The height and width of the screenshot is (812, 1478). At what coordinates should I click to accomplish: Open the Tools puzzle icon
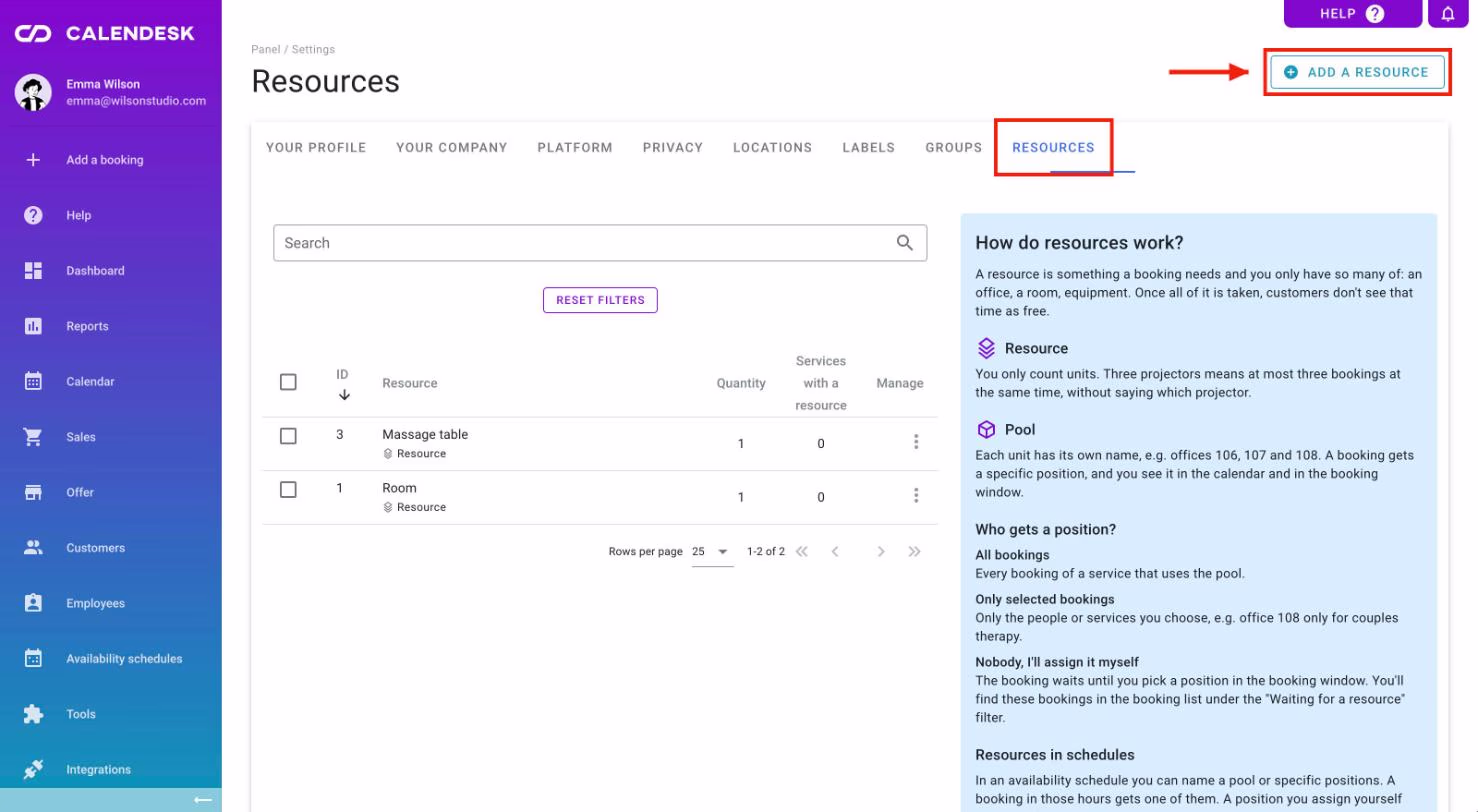[x=33, y=714]
